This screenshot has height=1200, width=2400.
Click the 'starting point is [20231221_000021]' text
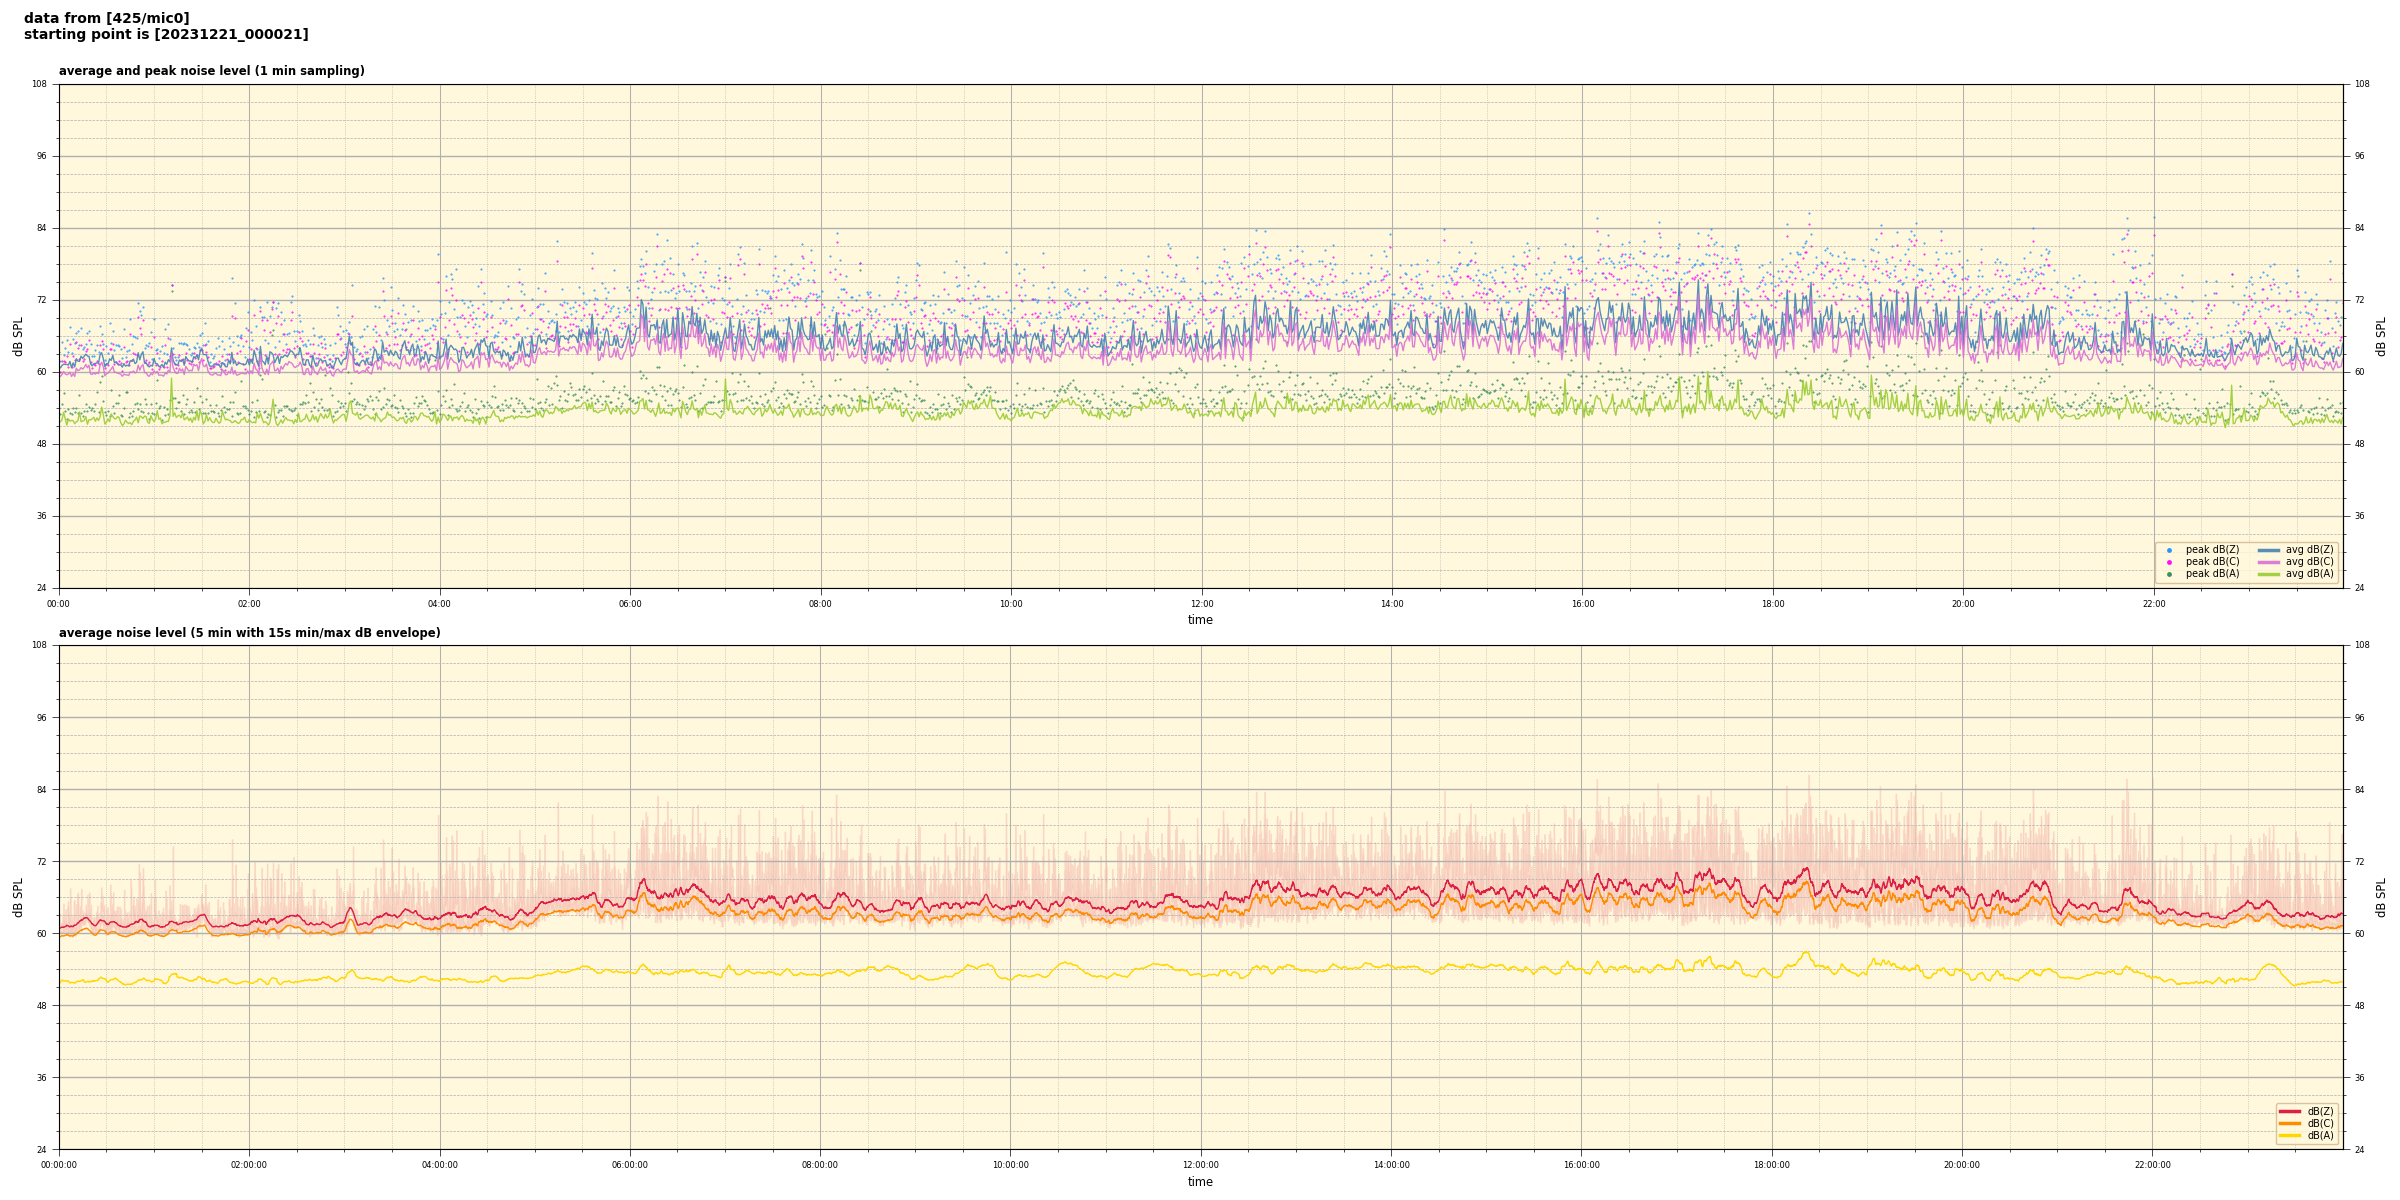tap(166, 35)
